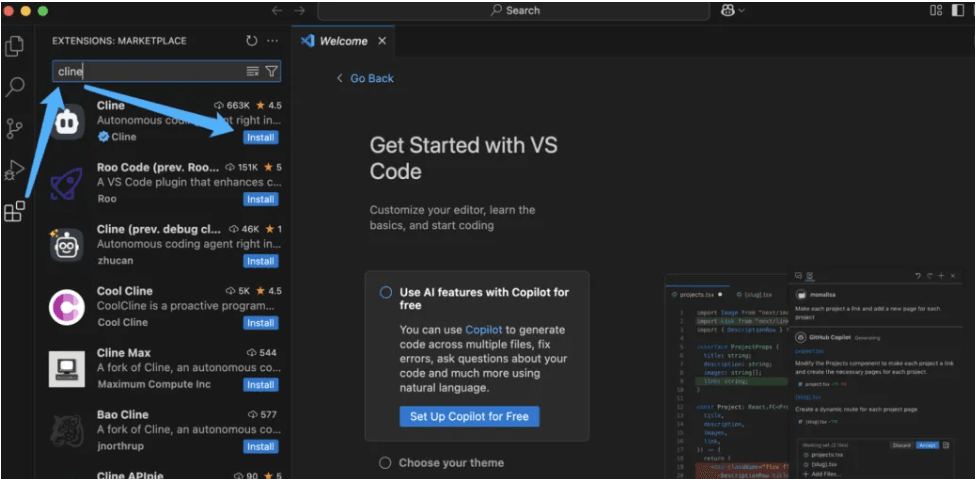Open the extensions filter funnel

271,72
